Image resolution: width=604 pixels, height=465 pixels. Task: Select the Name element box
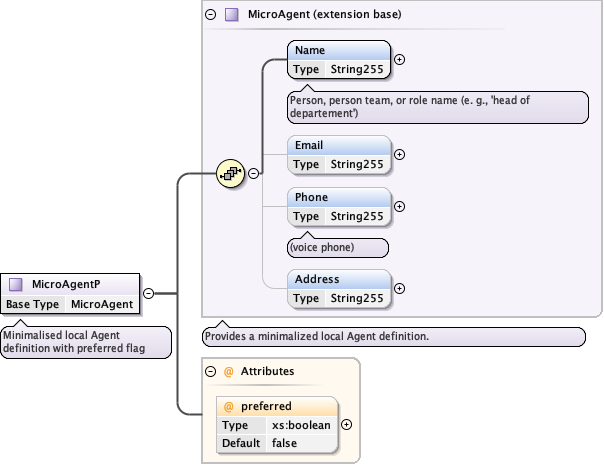[x=338, y=50]
